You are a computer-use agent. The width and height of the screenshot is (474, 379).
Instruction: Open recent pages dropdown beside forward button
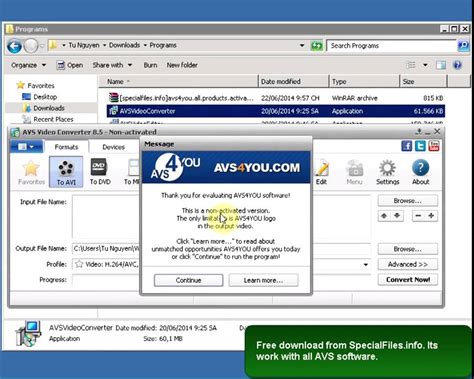tap(42, 46)
